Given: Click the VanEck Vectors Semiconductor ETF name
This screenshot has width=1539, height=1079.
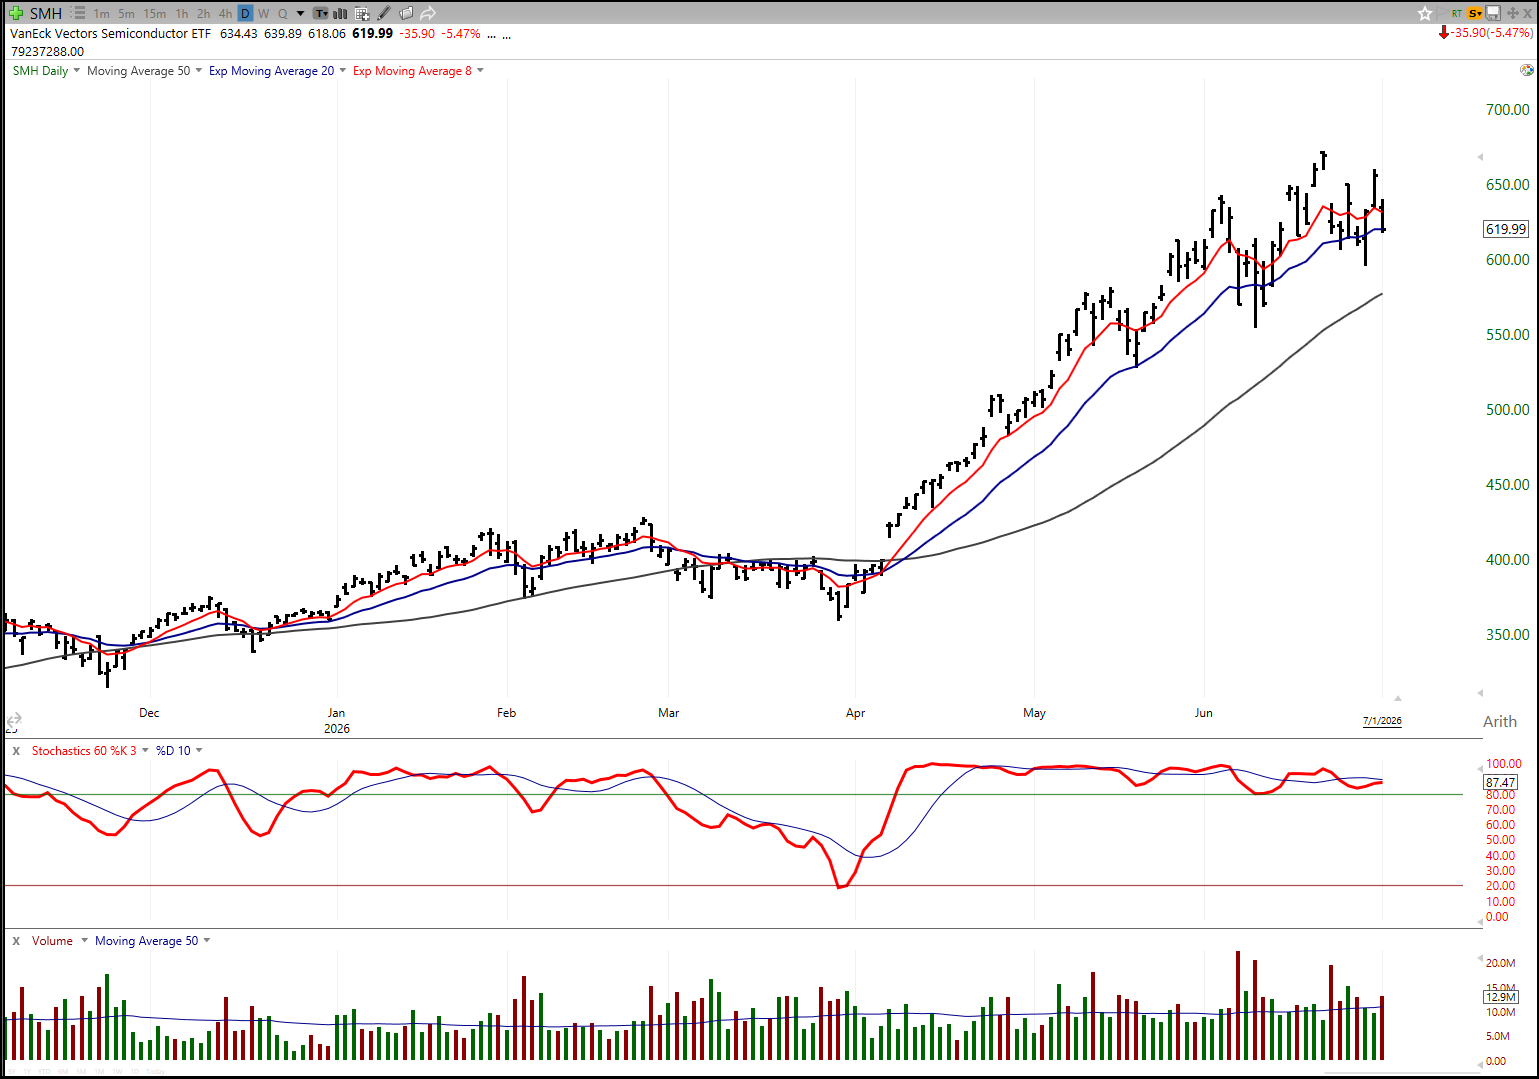Looking at the screenshot, I should pos(111,33).
